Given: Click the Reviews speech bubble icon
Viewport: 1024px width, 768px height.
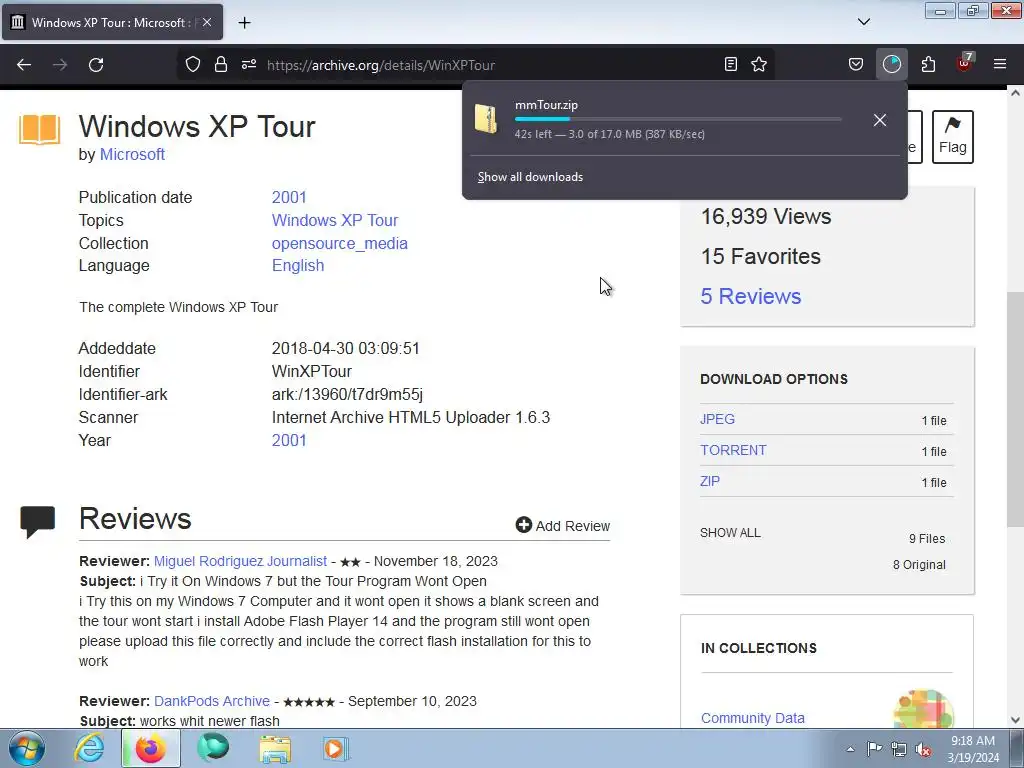Looking at the screenshot, I should point(38,521).
